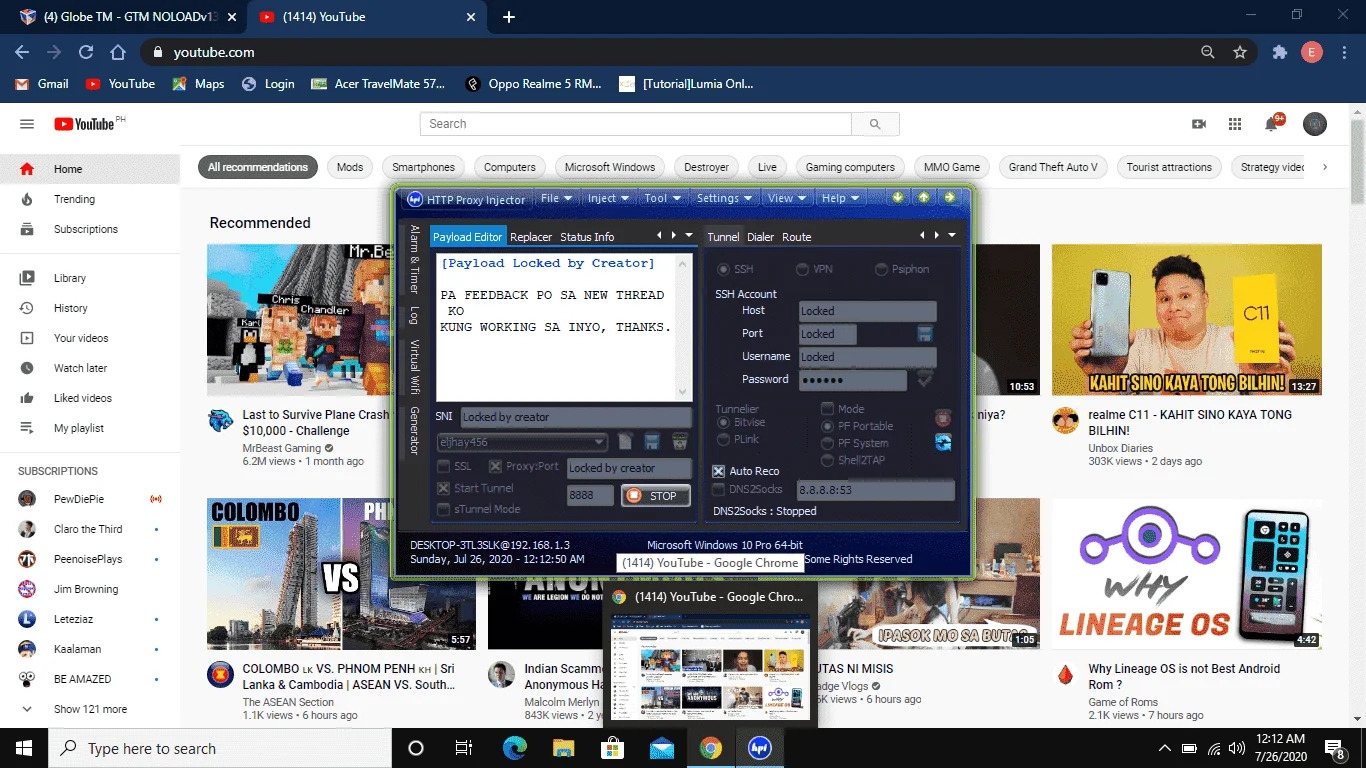Click the trash delete icon beside the eljhay456 combo
Screen dimensions: 1366x768
pos(680,441)
